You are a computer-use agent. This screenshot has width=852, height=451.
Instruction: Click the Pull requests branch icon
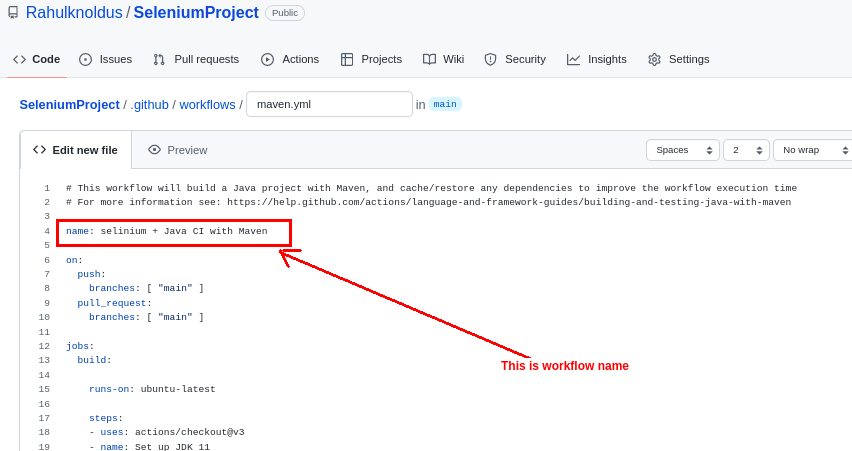pyautogui.click(x=159, y=59)
